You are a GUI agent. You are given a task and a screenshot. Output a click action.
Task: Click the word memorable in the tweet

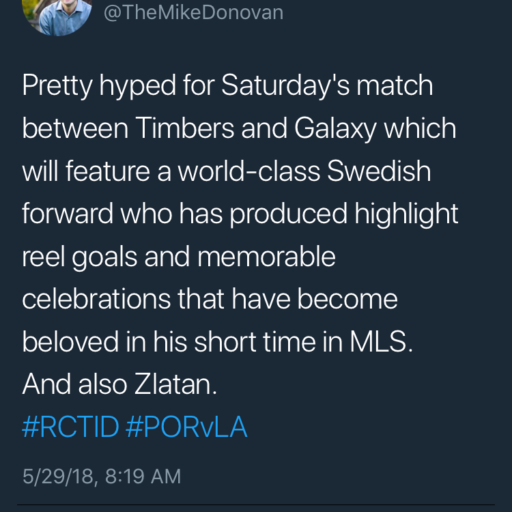point(267,256)
